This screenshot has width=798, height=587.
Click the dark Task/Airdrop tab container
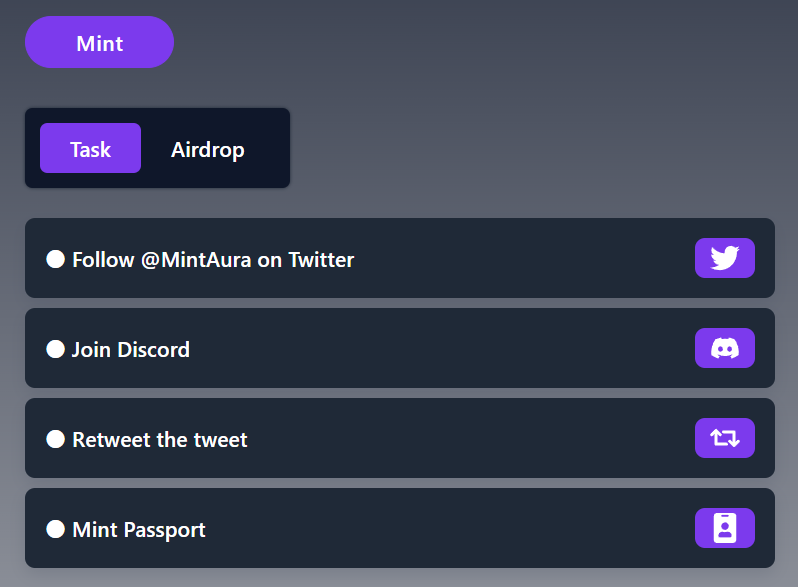pyautogui.click(x=157, y=148)
